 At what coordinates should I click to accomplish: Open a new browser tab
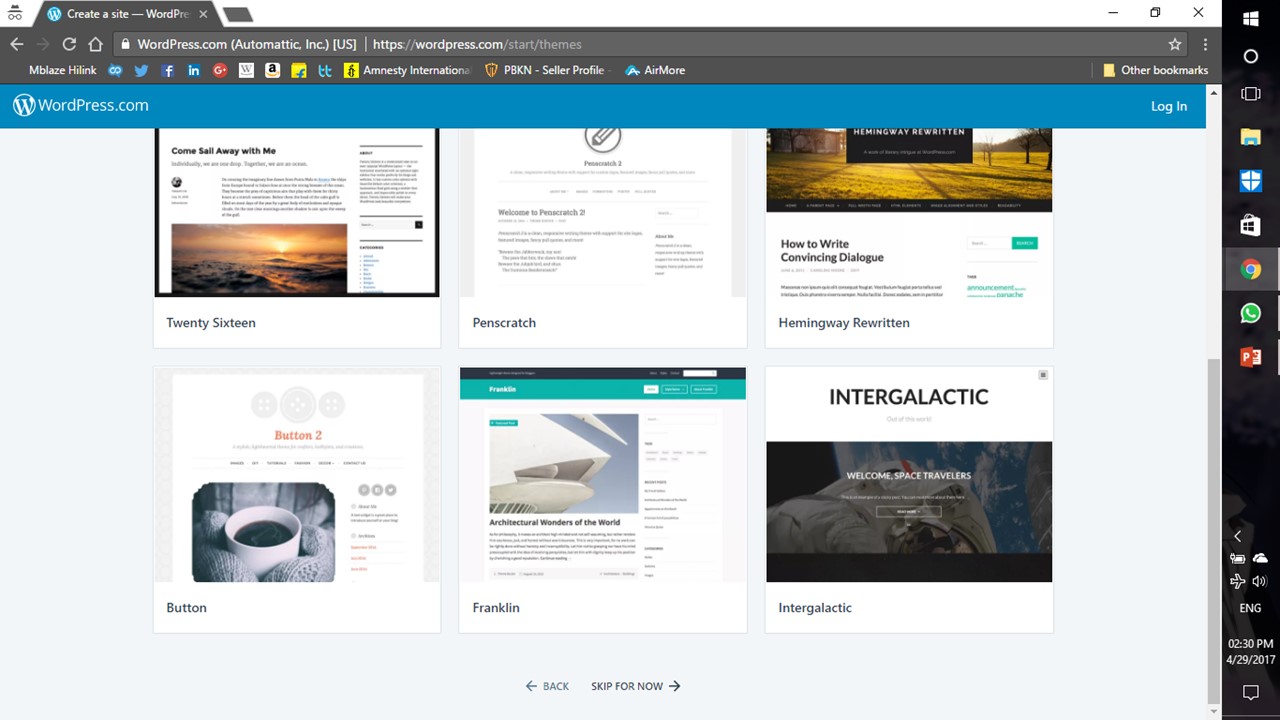[237, 14]
